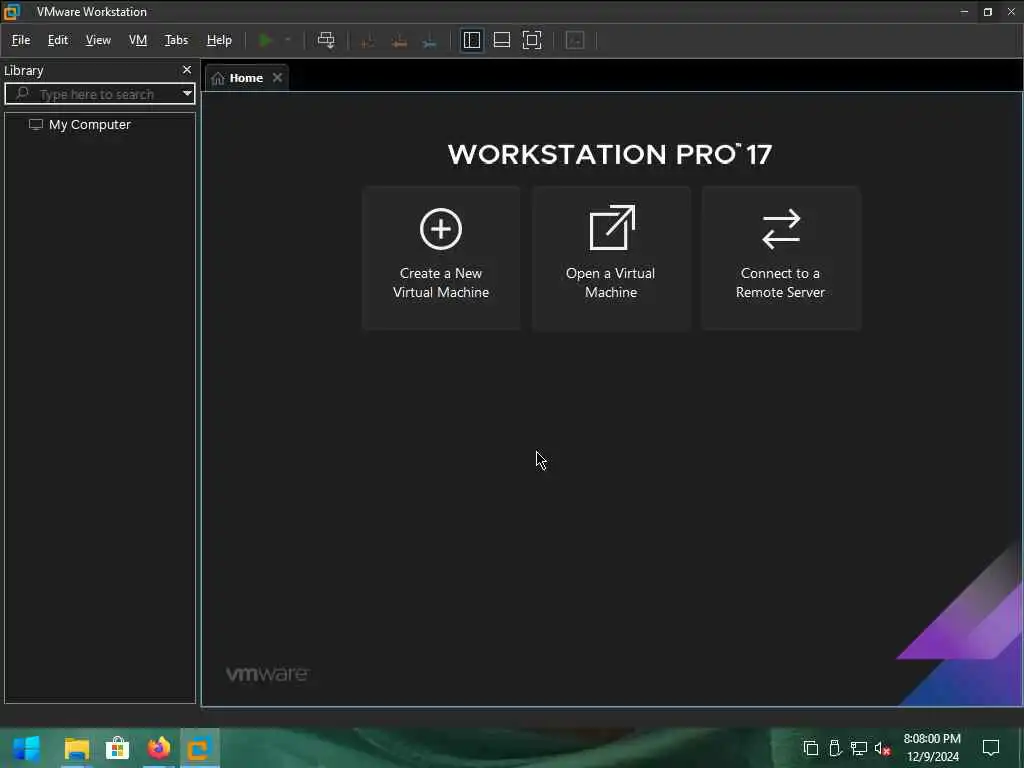Viewport: 1024px width, 768px height.
Task: Click the taskbar clock showing 8:08:00 PM
Action: click(932, 739)
